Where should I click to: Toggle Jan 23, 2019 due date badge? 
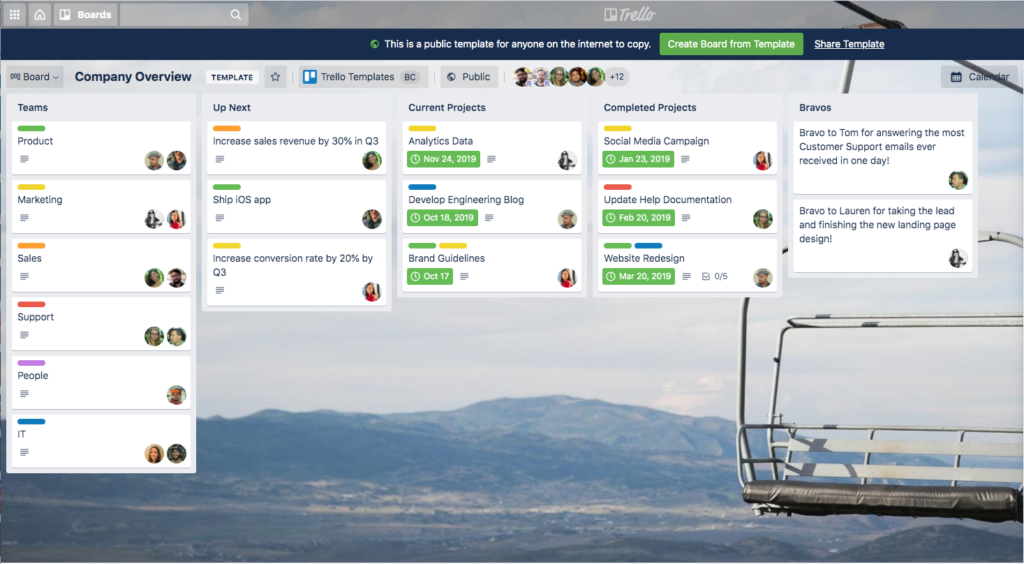click(638, 159)
